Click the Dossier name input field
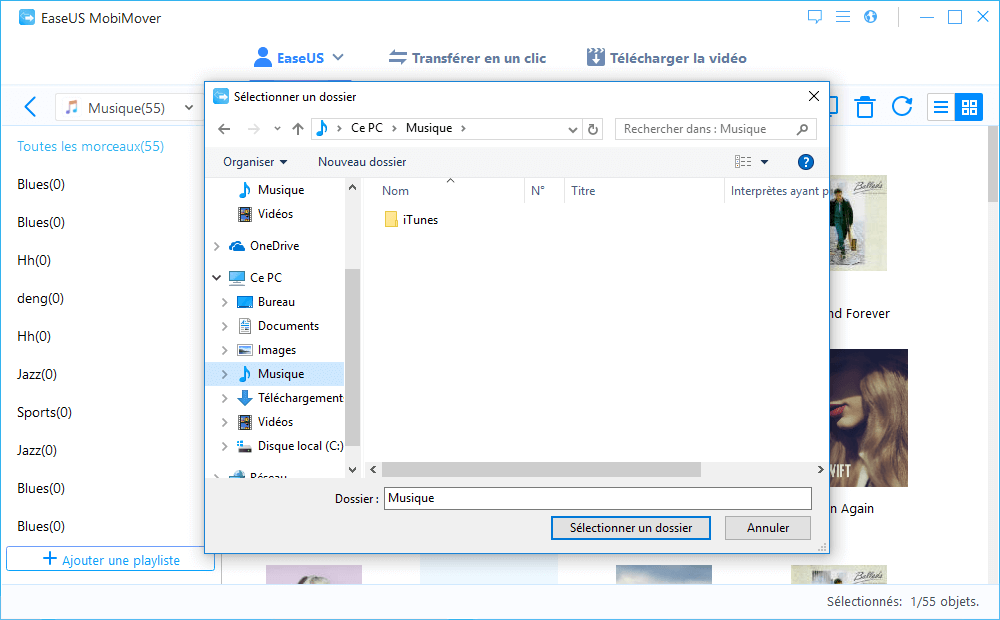Screen dimensions: 1000x620 click(x=597, y=498)
